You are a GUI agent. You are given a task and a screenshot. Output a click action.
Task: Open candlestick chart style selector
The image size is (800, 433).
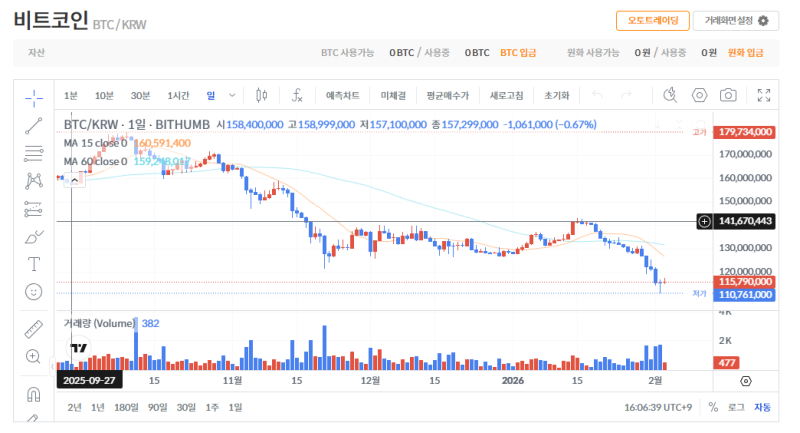(x=262, y=95)
